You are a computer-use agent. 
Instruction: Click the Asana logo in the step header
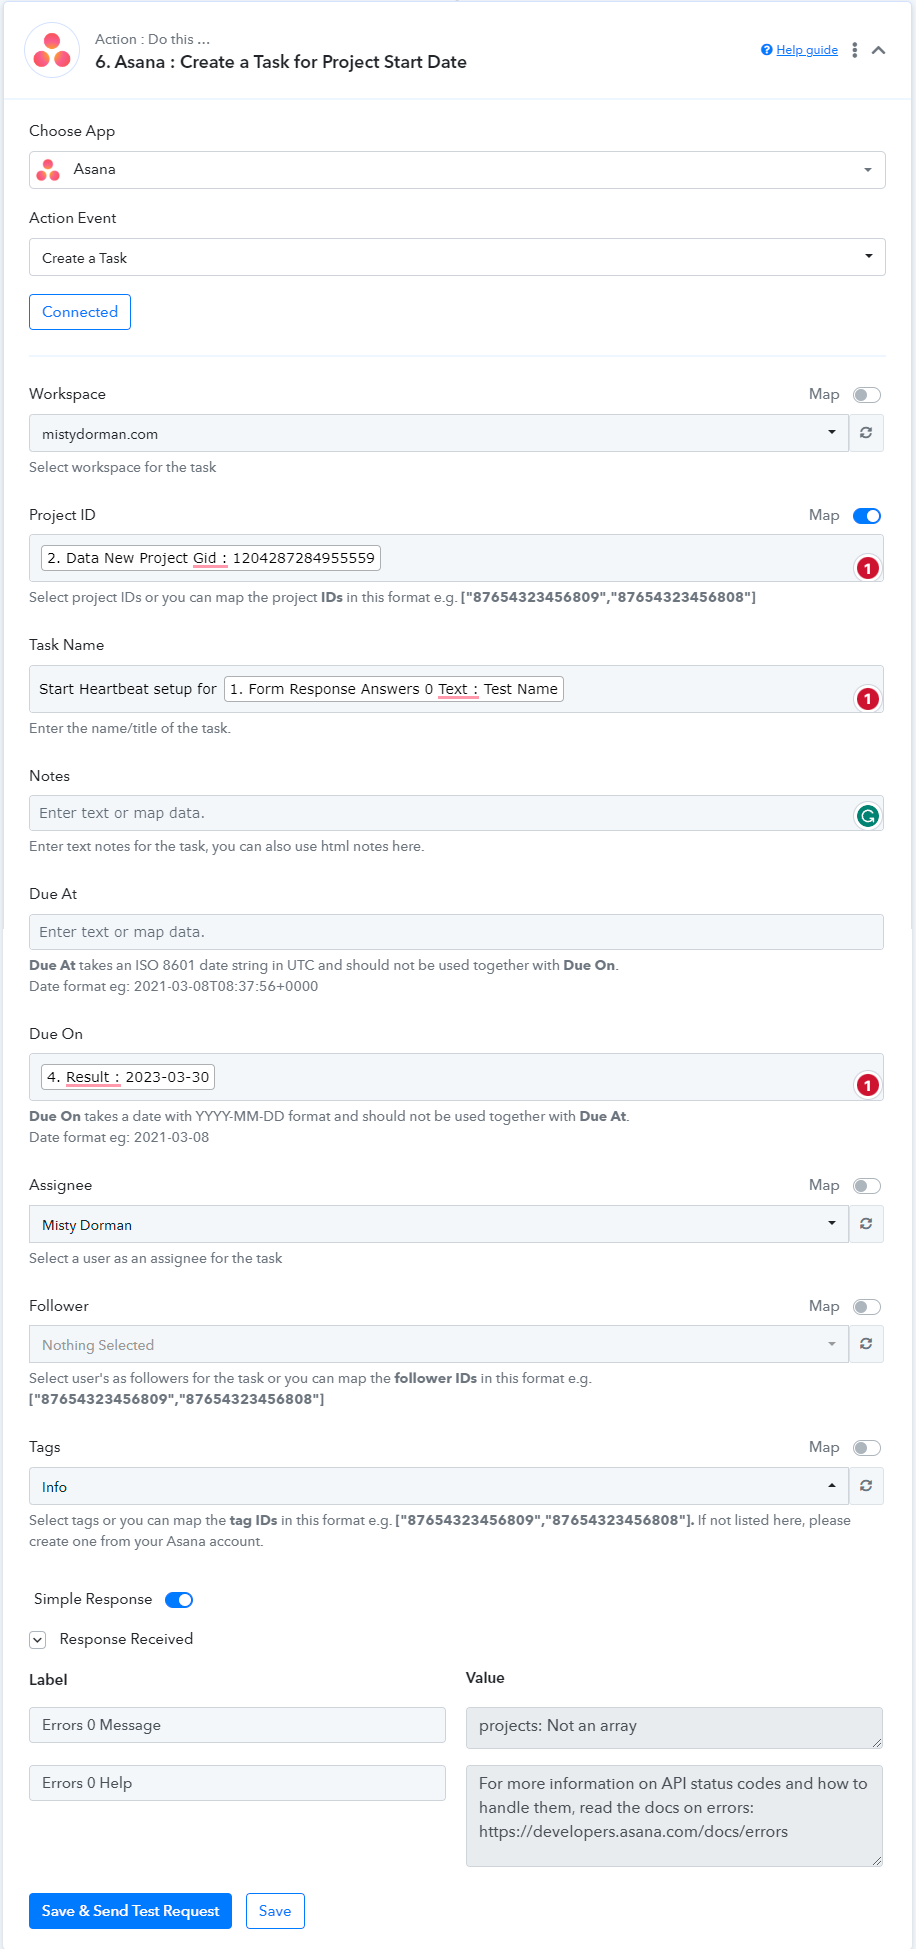point(52,50)
